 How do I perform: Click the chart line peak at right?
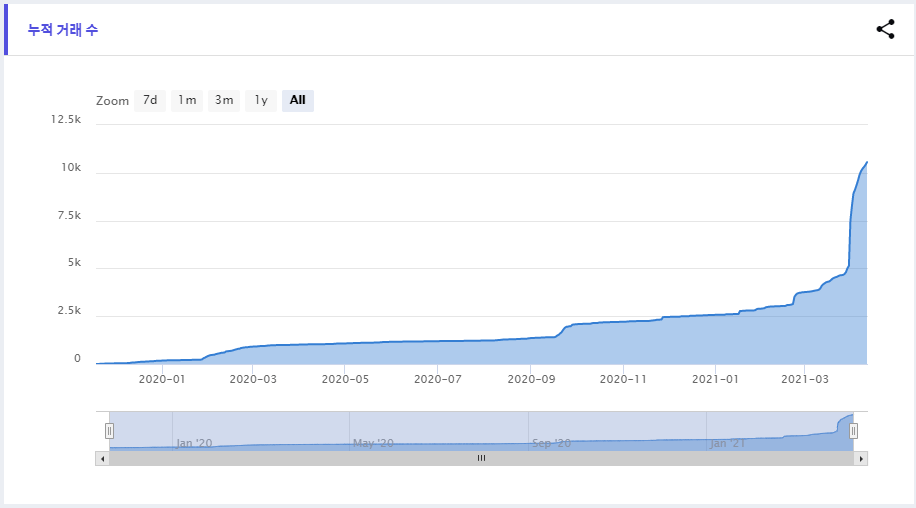tap(866, 162)
